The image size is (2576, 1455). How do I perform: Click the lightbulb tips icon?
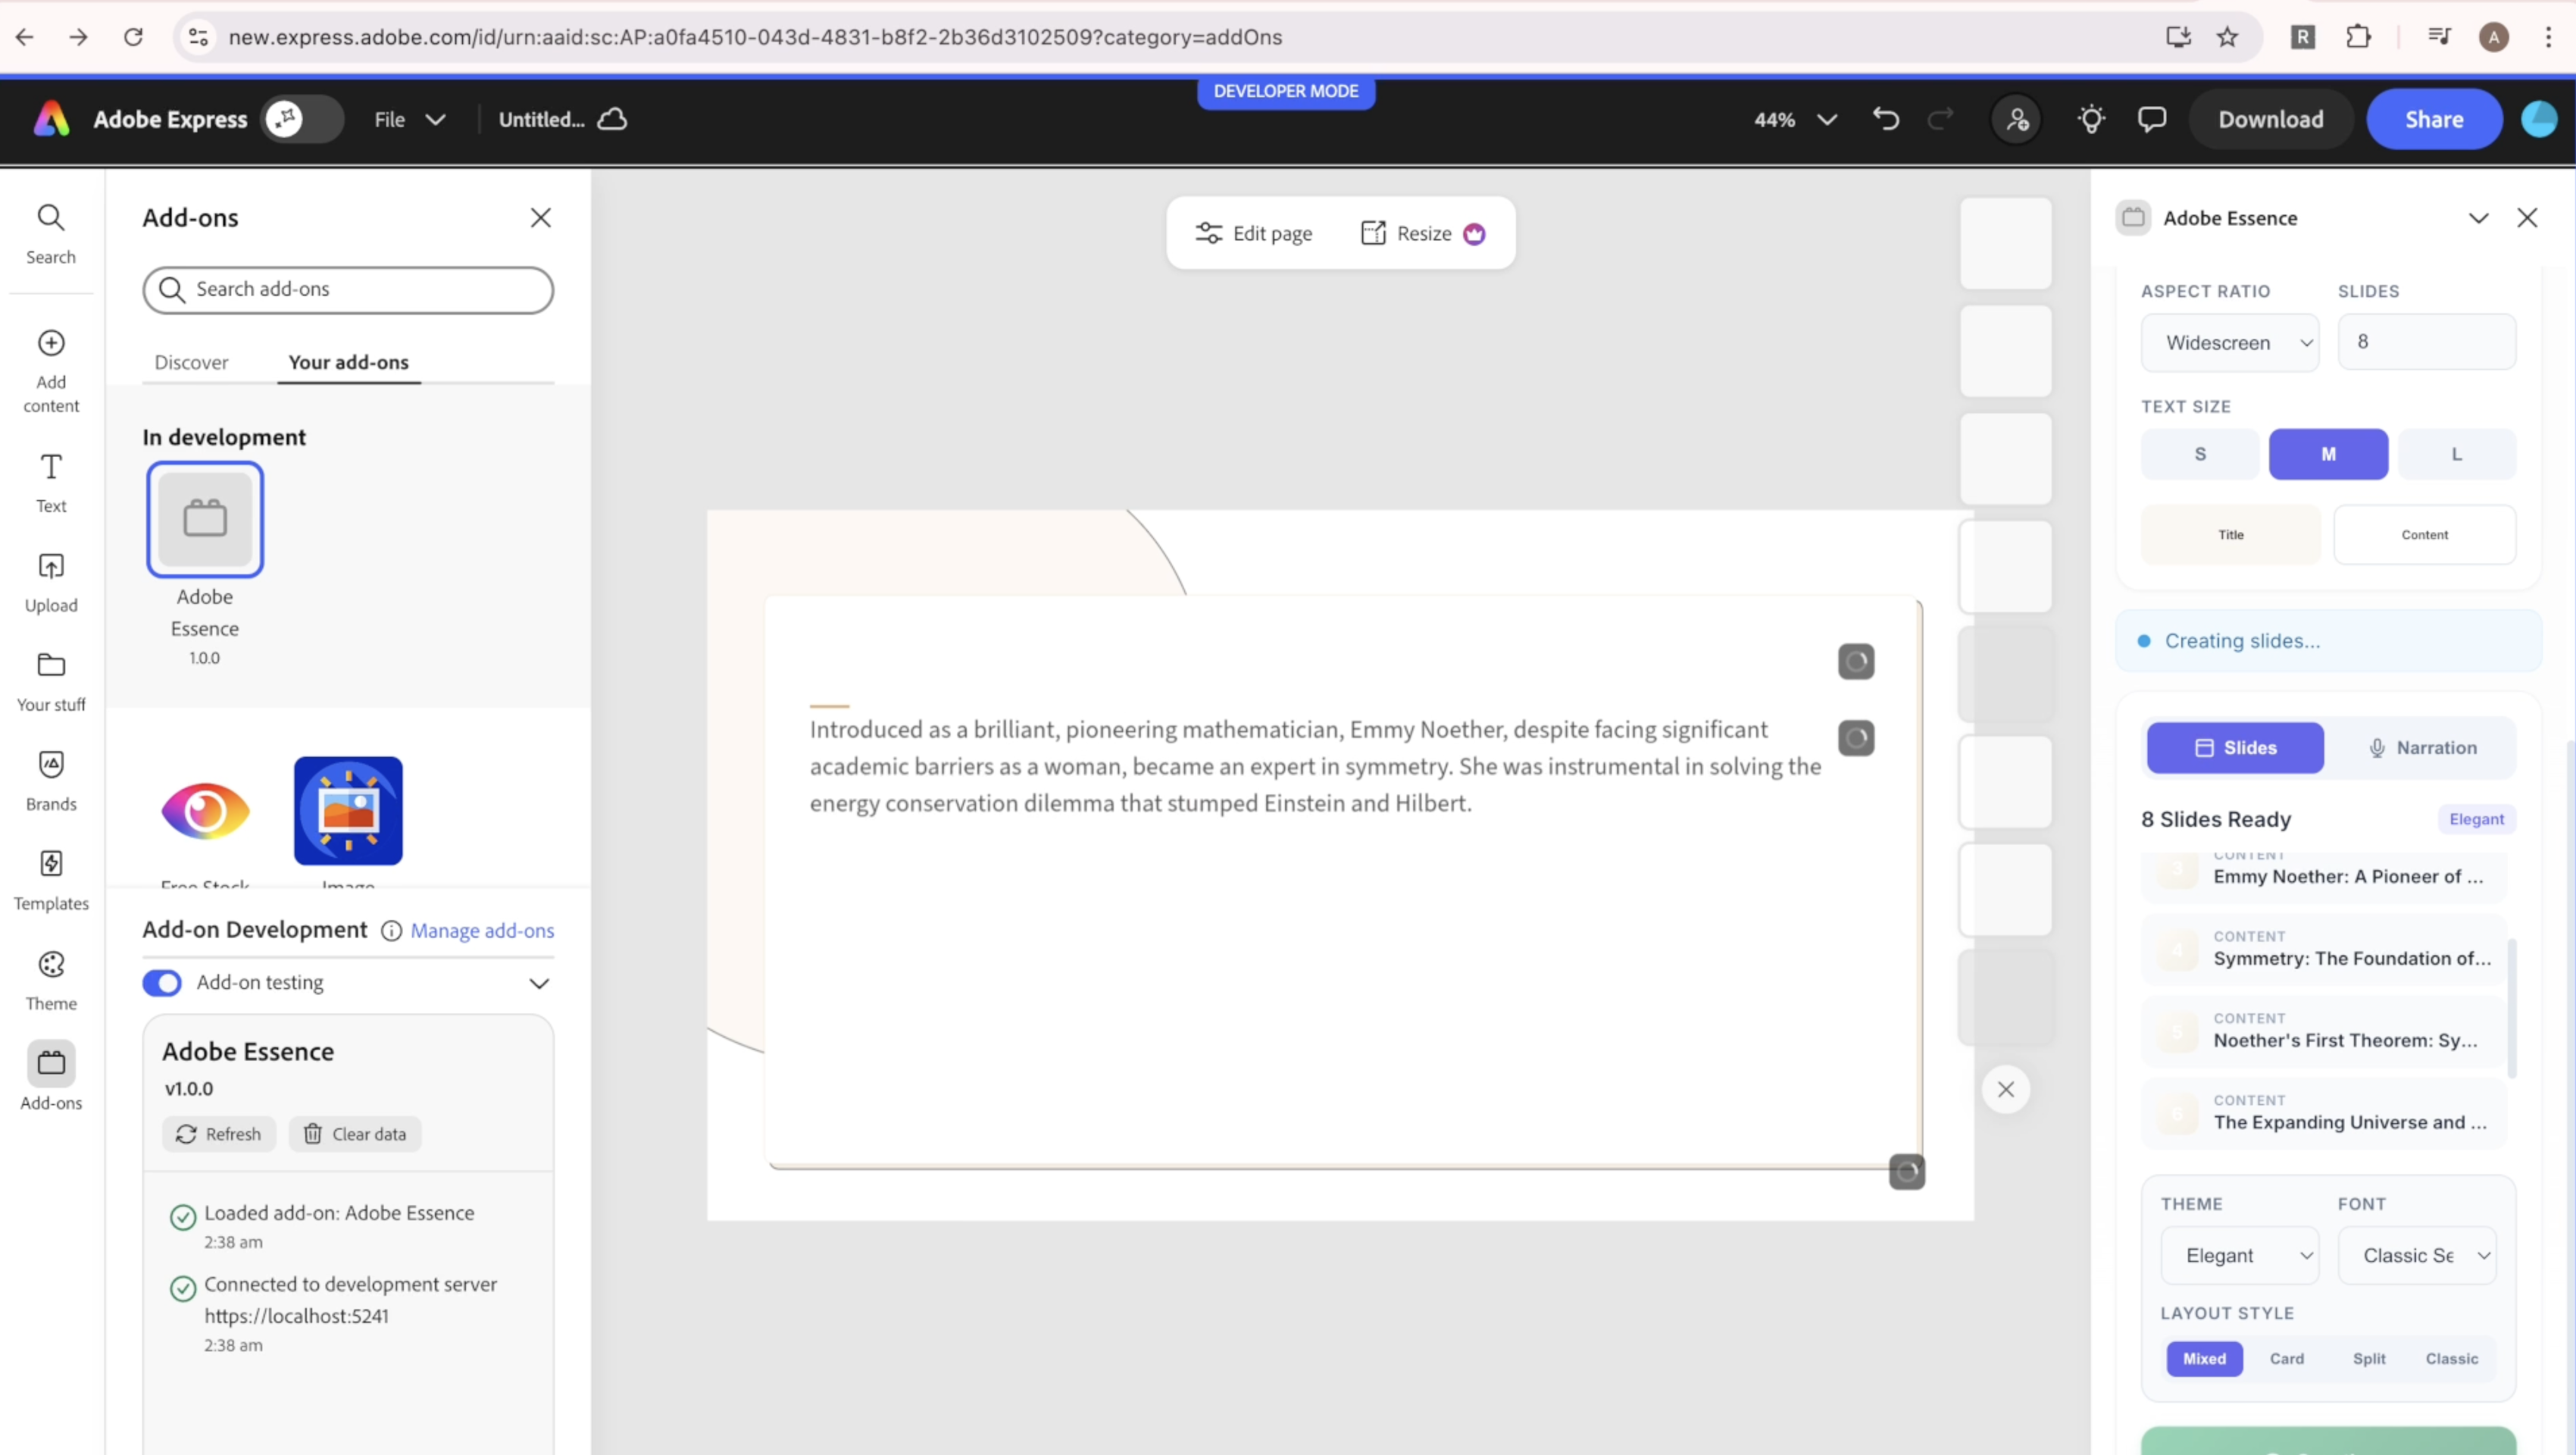[2090, 119]
